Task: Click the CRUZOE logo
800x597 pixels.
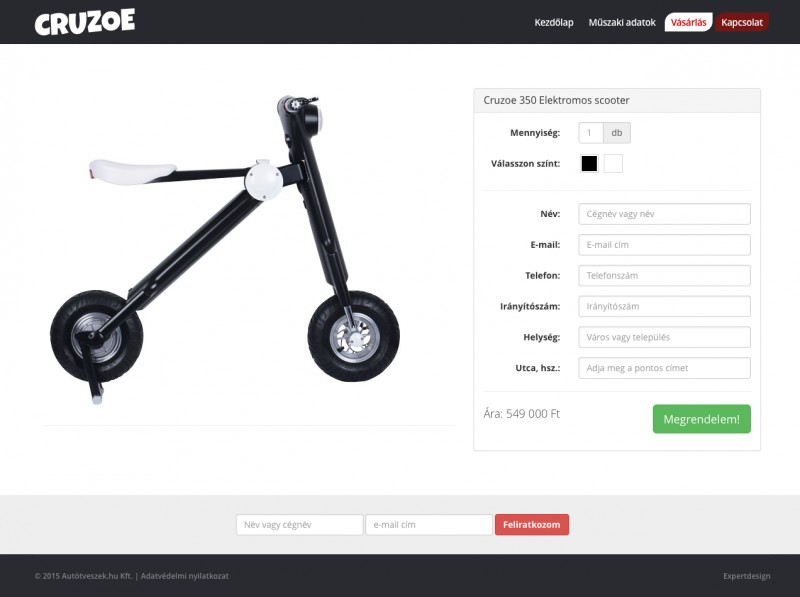Action: 85,22
